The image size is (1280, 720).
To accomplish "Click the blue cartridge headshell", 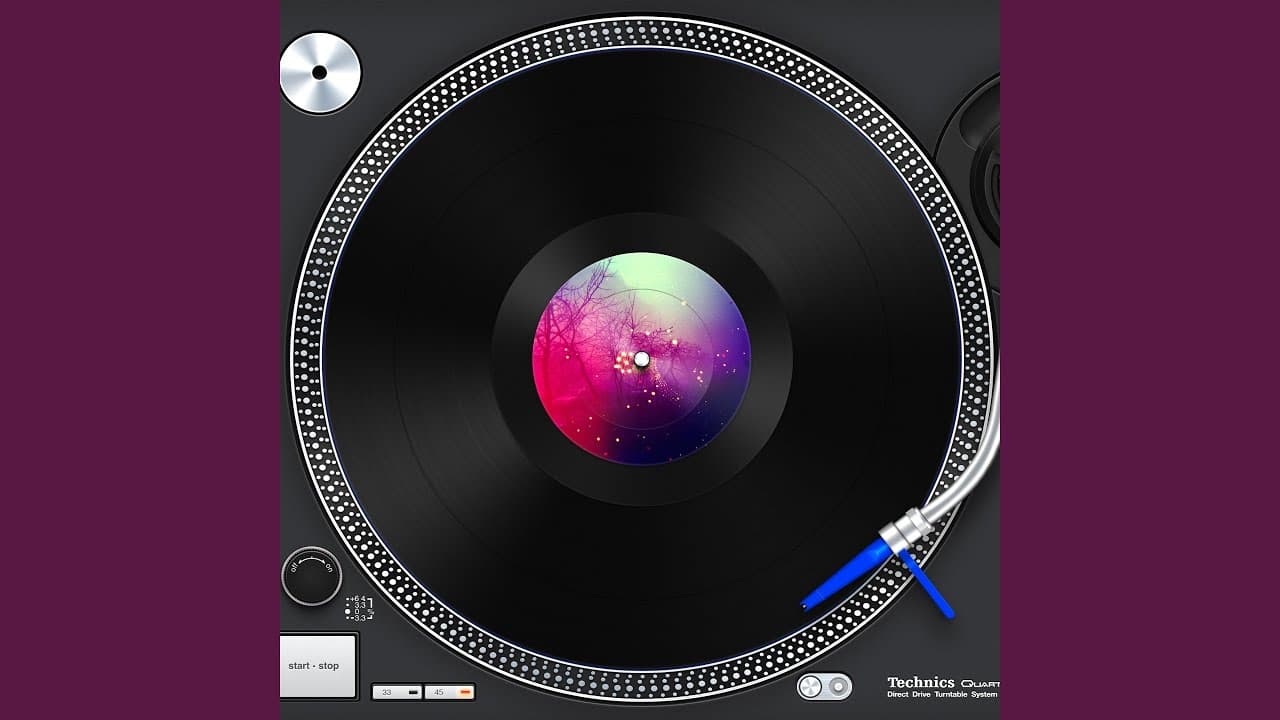I will 845,574.
